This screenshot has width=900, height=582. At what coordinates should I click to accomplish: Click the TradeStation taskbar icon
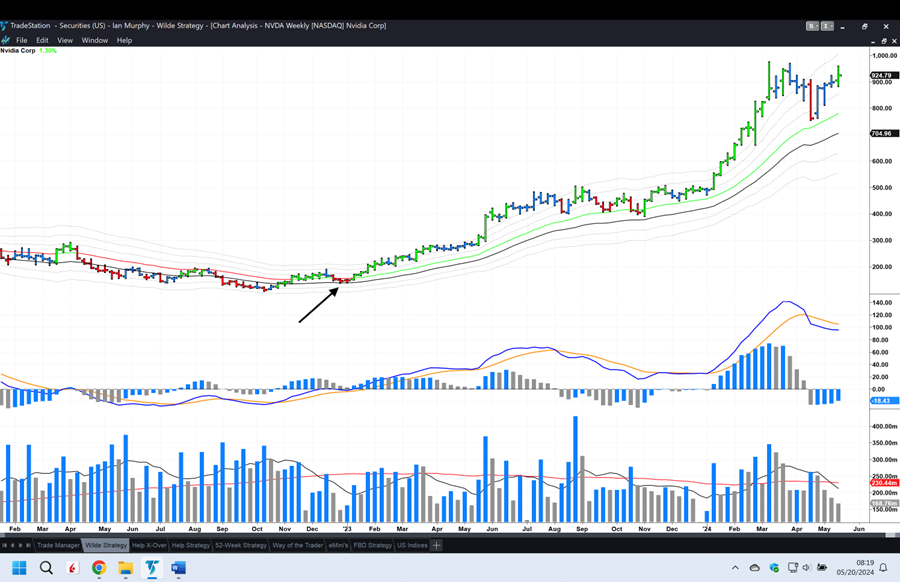pos(152,568)
